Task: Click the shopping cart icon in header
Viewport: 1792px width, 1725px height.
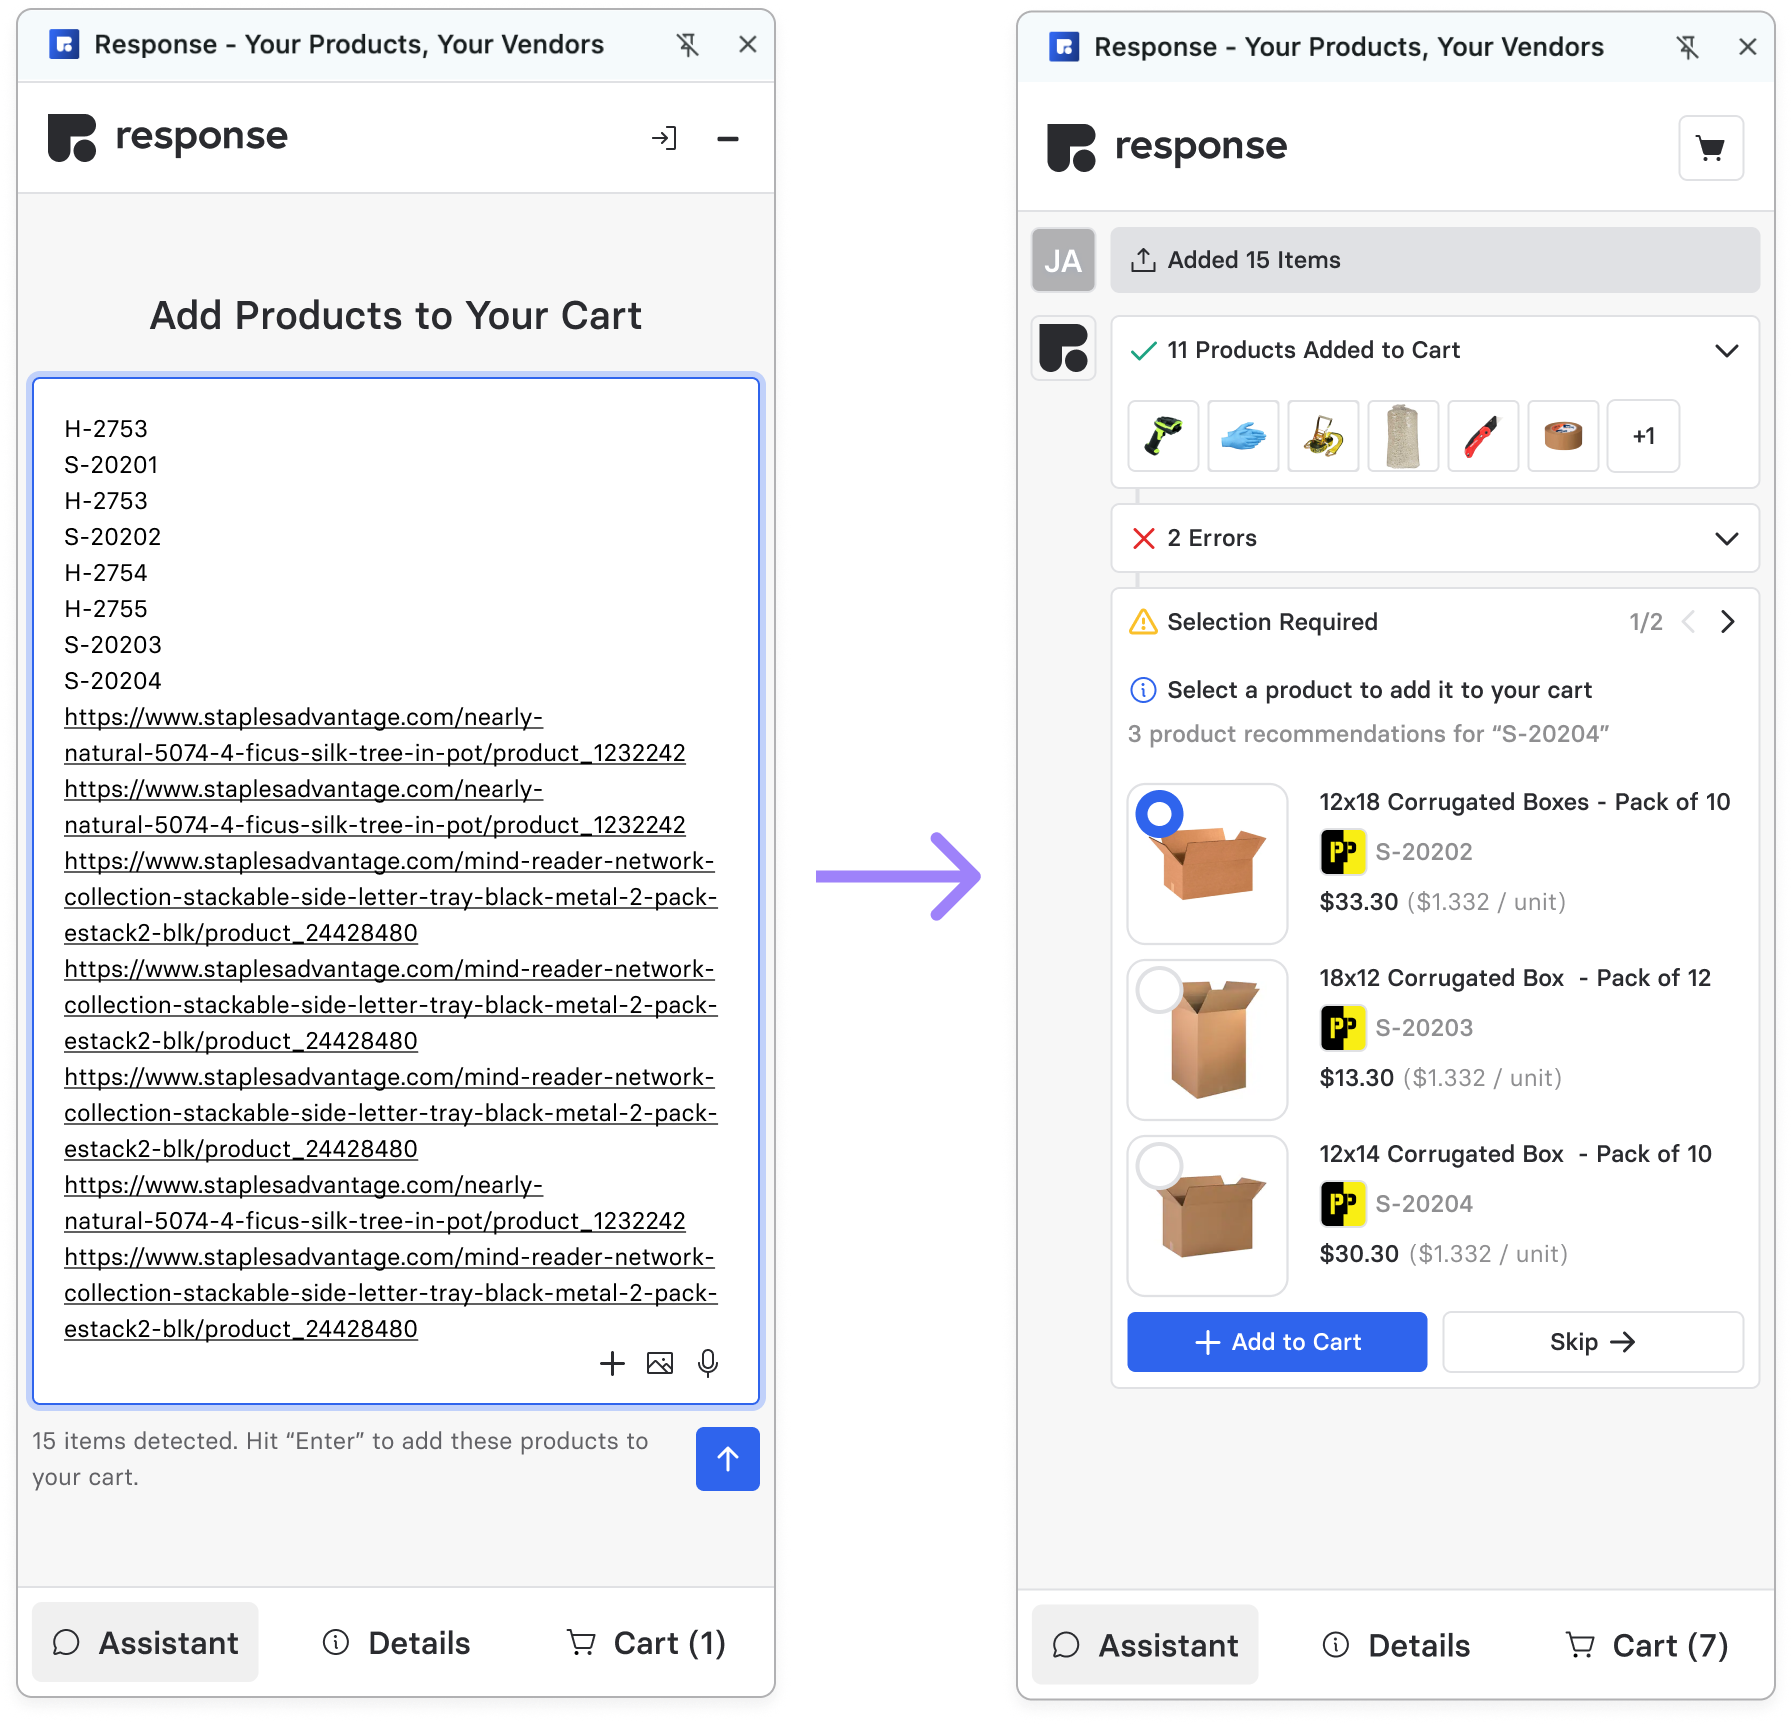Action: [1710, 148]
